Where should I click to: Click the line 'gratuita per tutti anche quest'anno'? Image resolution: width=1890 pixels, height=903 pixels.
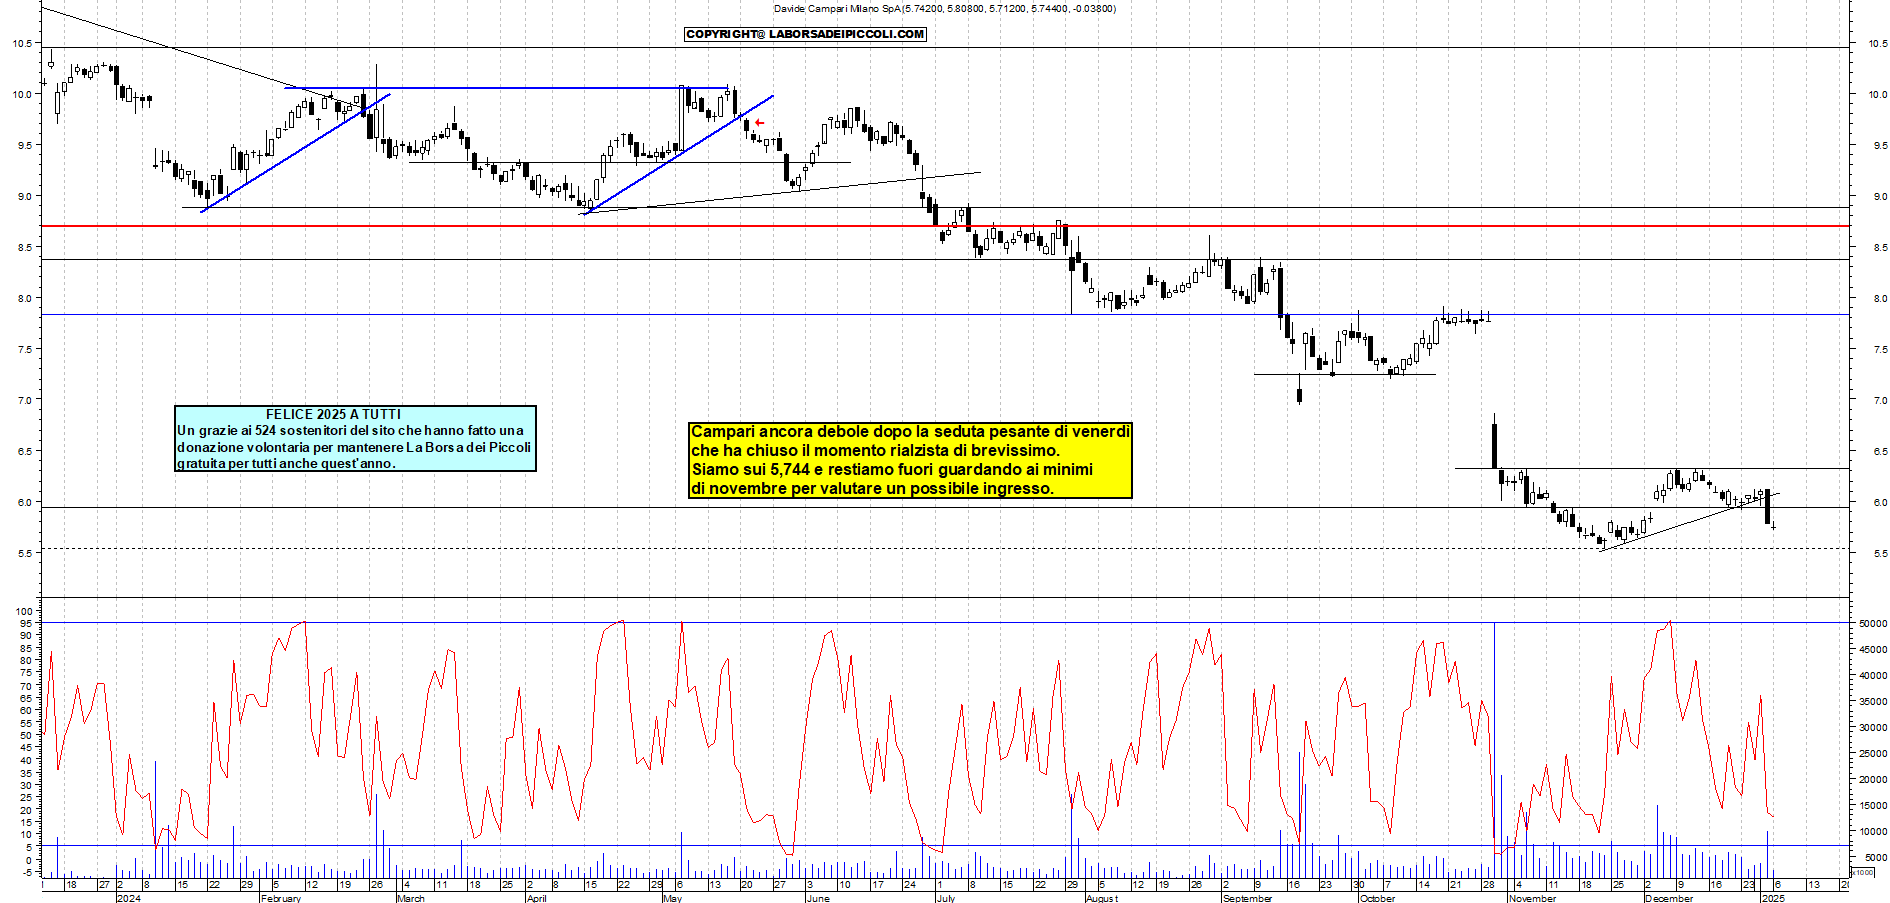point(286,463)
